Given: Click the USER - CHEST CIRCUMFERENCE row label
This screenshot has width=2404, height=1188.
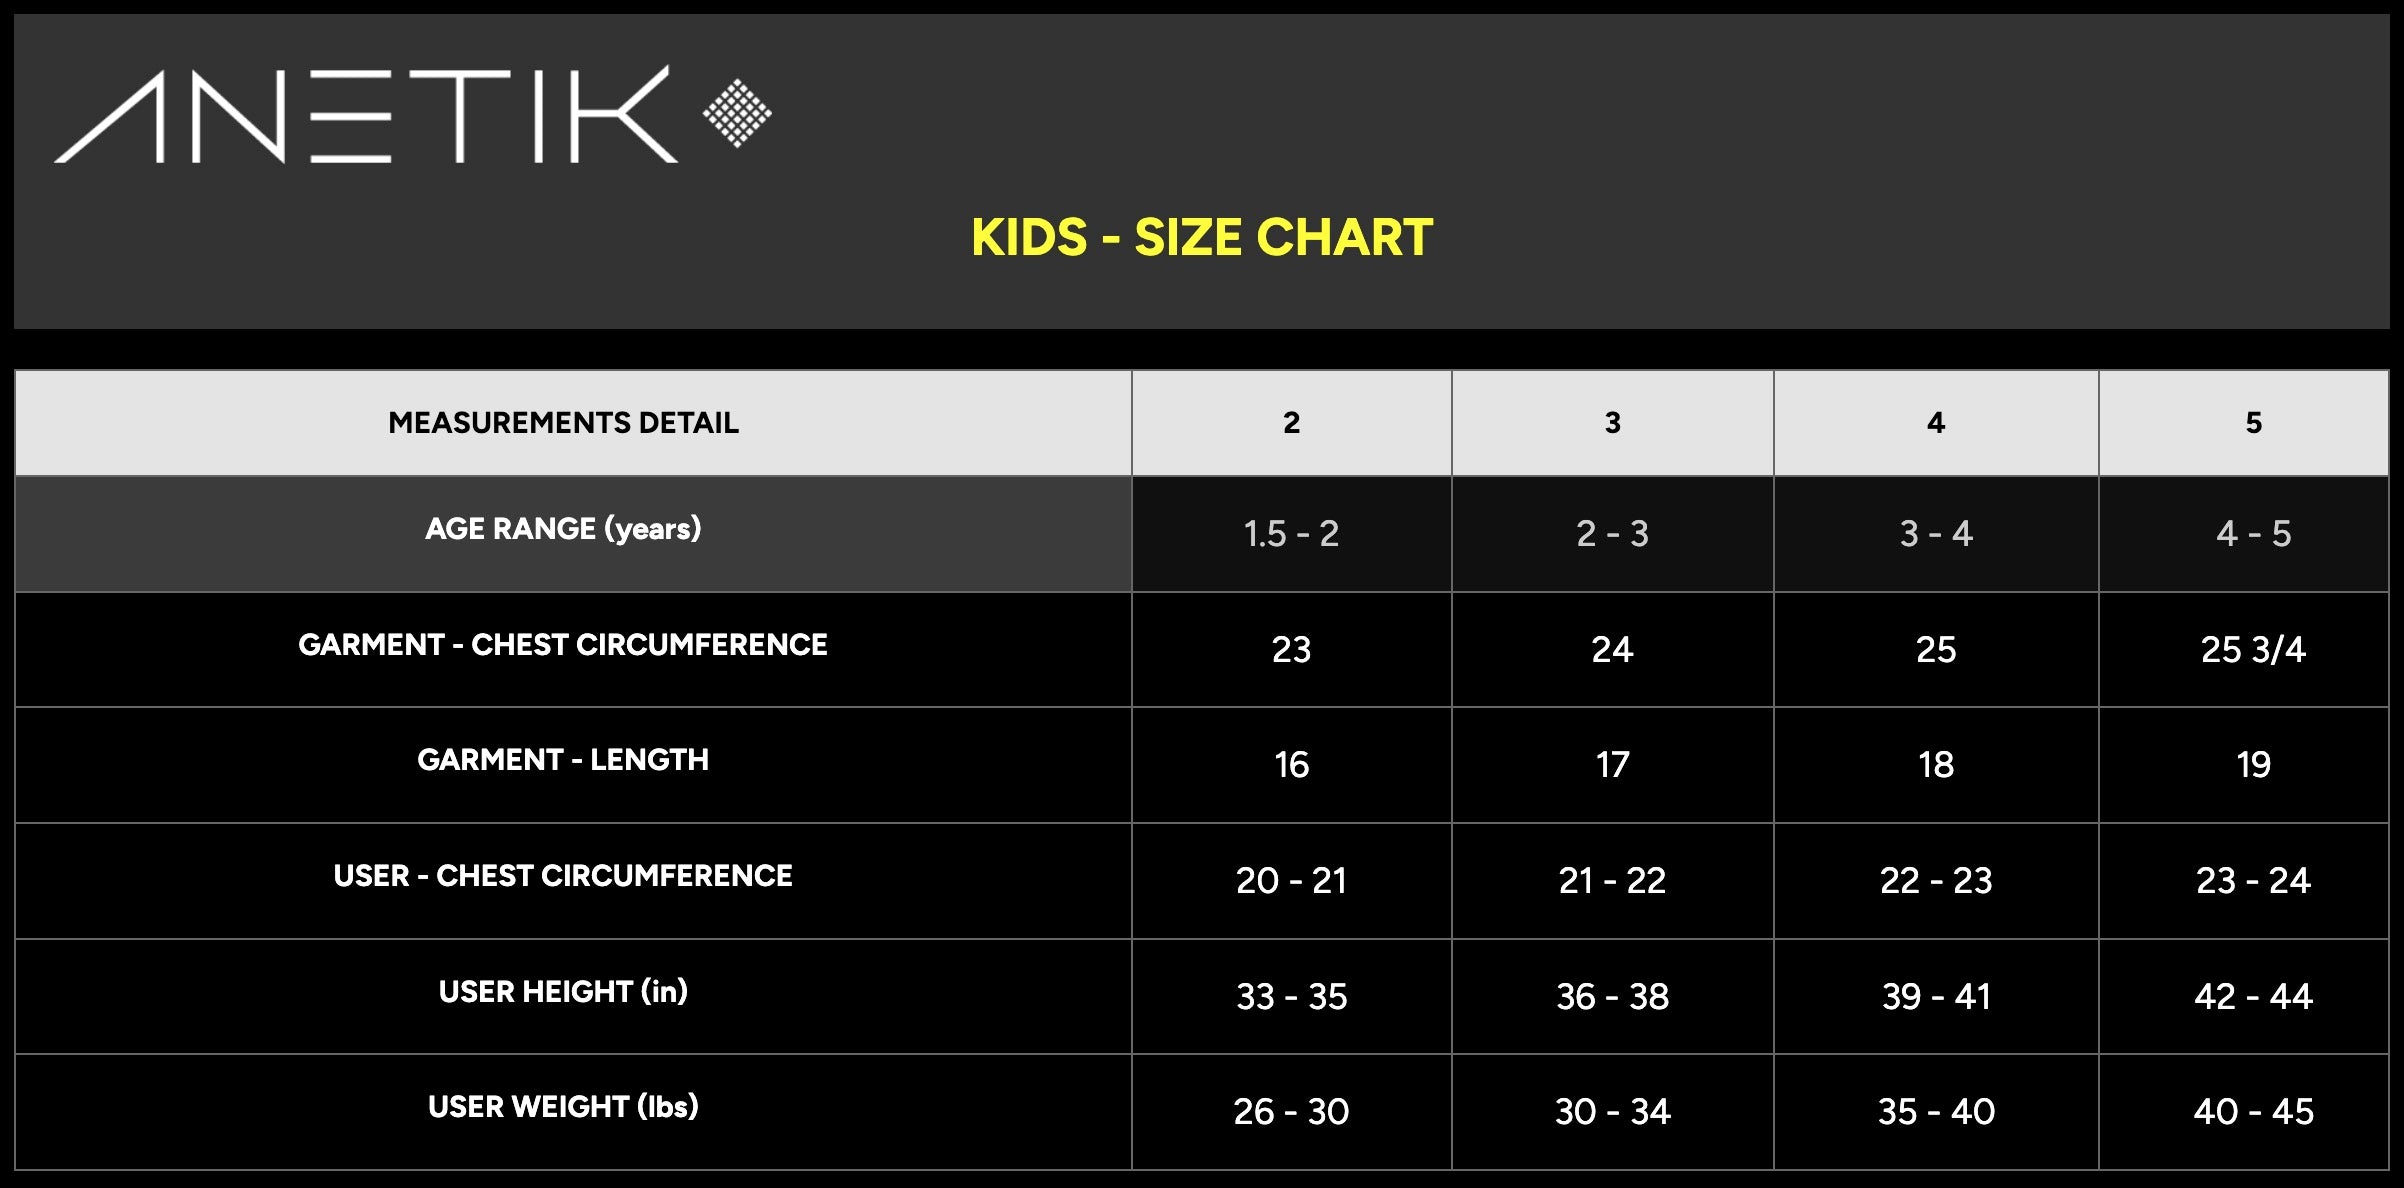Looking at the screenshot, I should tap(563, 876).
